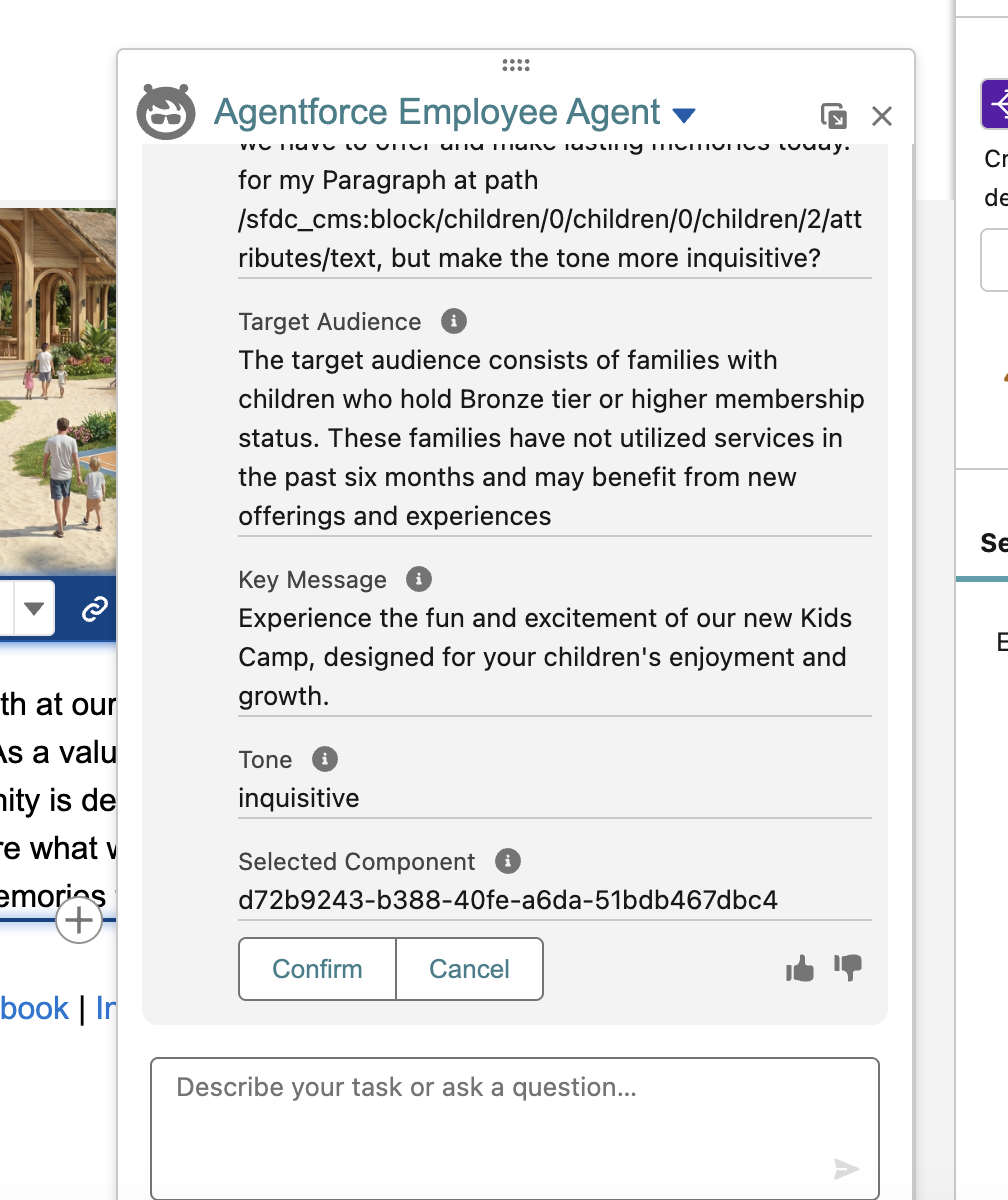This screenshot has width=1008, height=1200.
Task: Click the 'Tone' field label
Action: pyautogui.click(x=265, y=760)
